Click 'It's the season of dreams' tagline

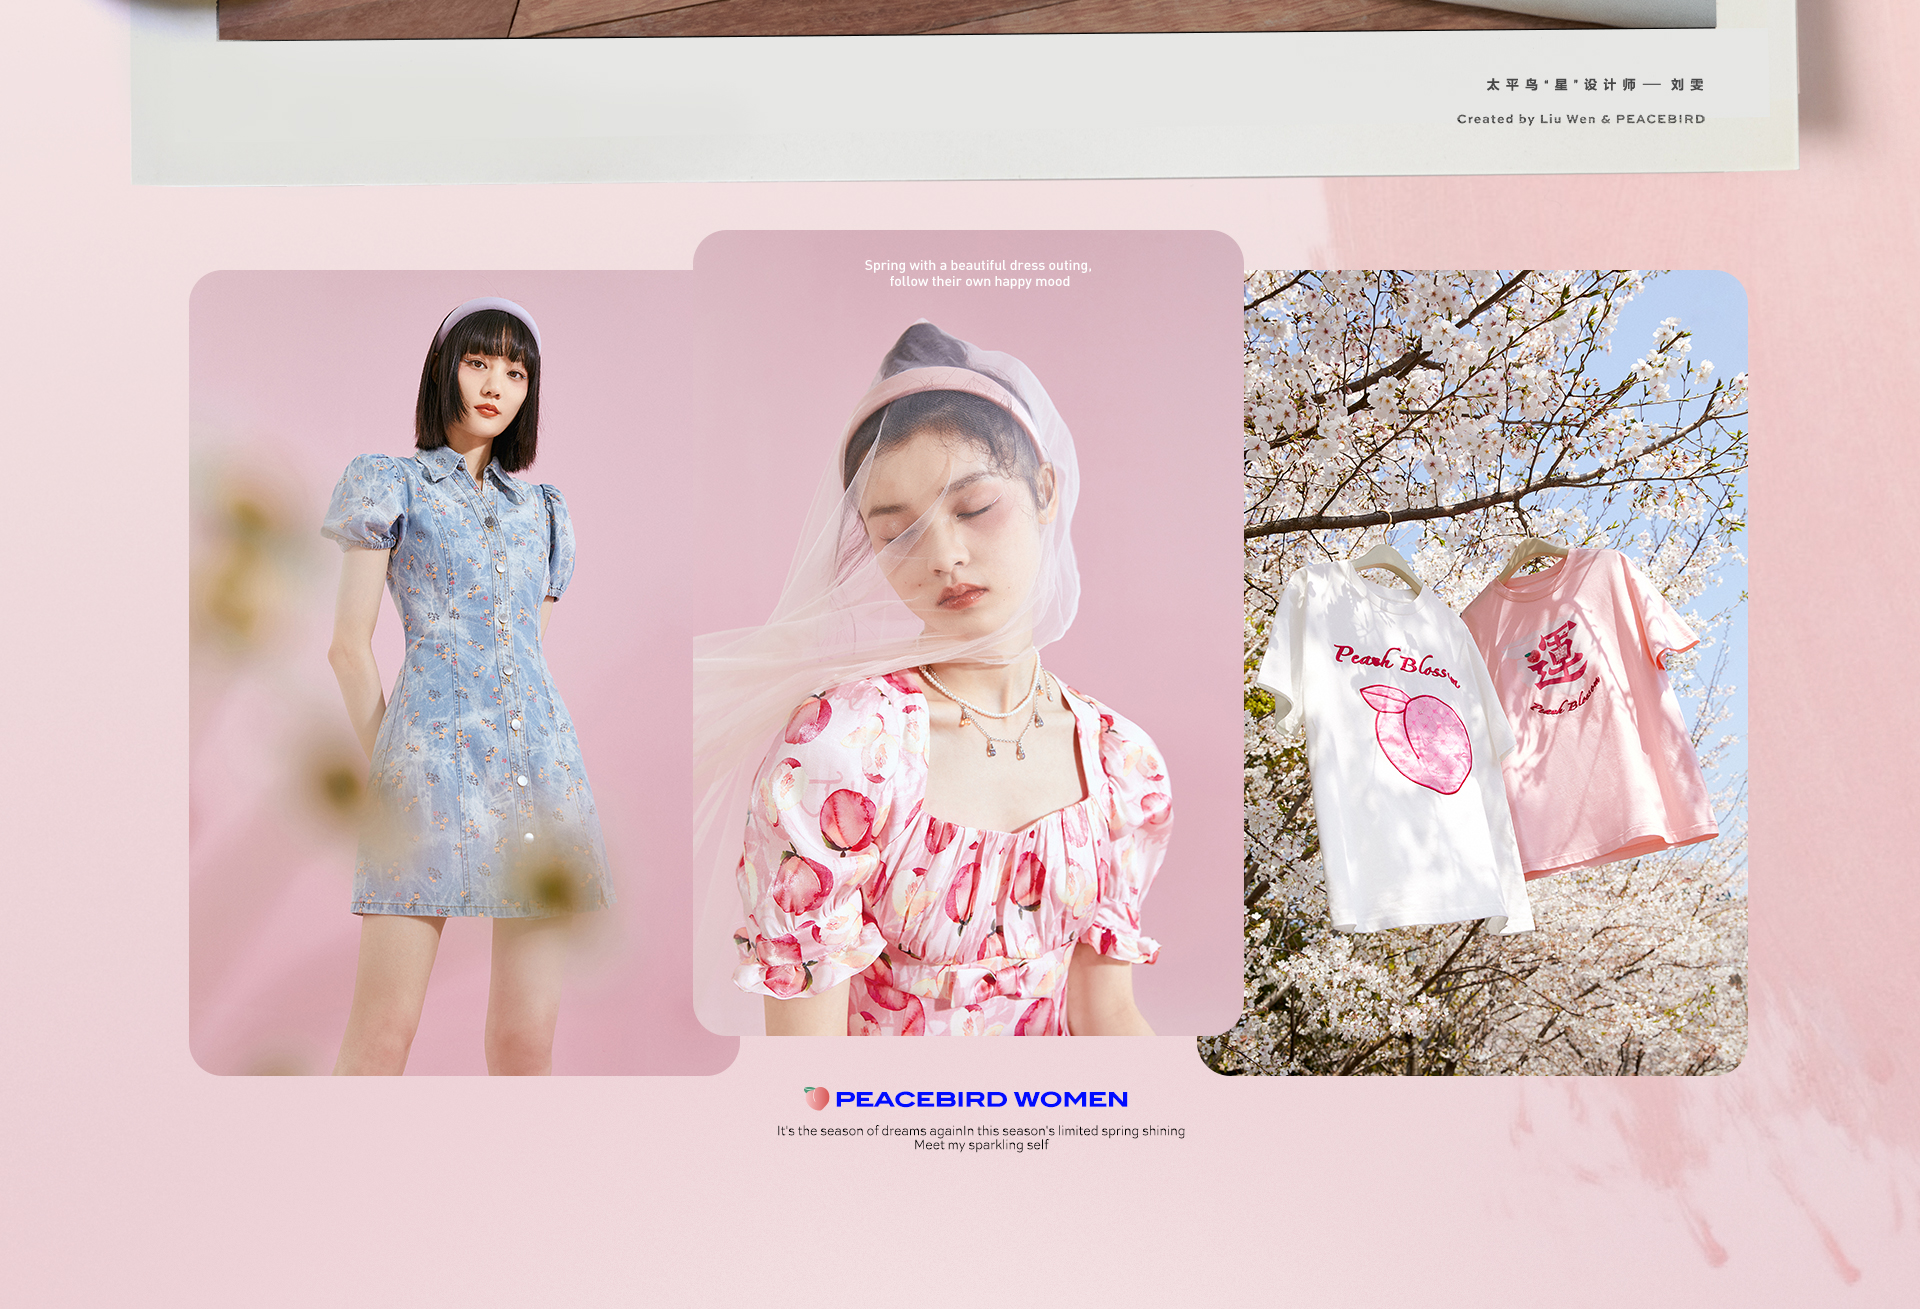click(980, 1131)
